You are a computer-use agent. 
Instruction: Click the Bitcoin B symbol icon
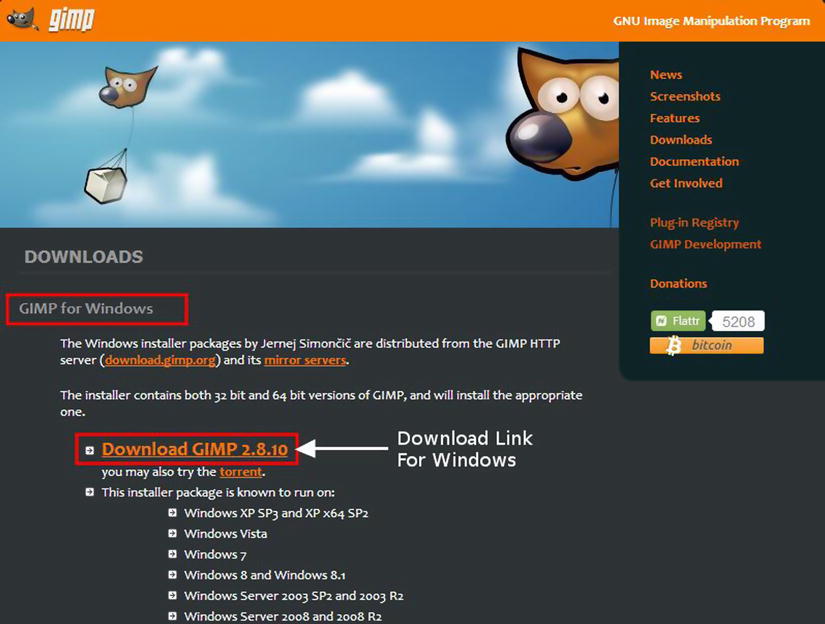tap(673, 346)
